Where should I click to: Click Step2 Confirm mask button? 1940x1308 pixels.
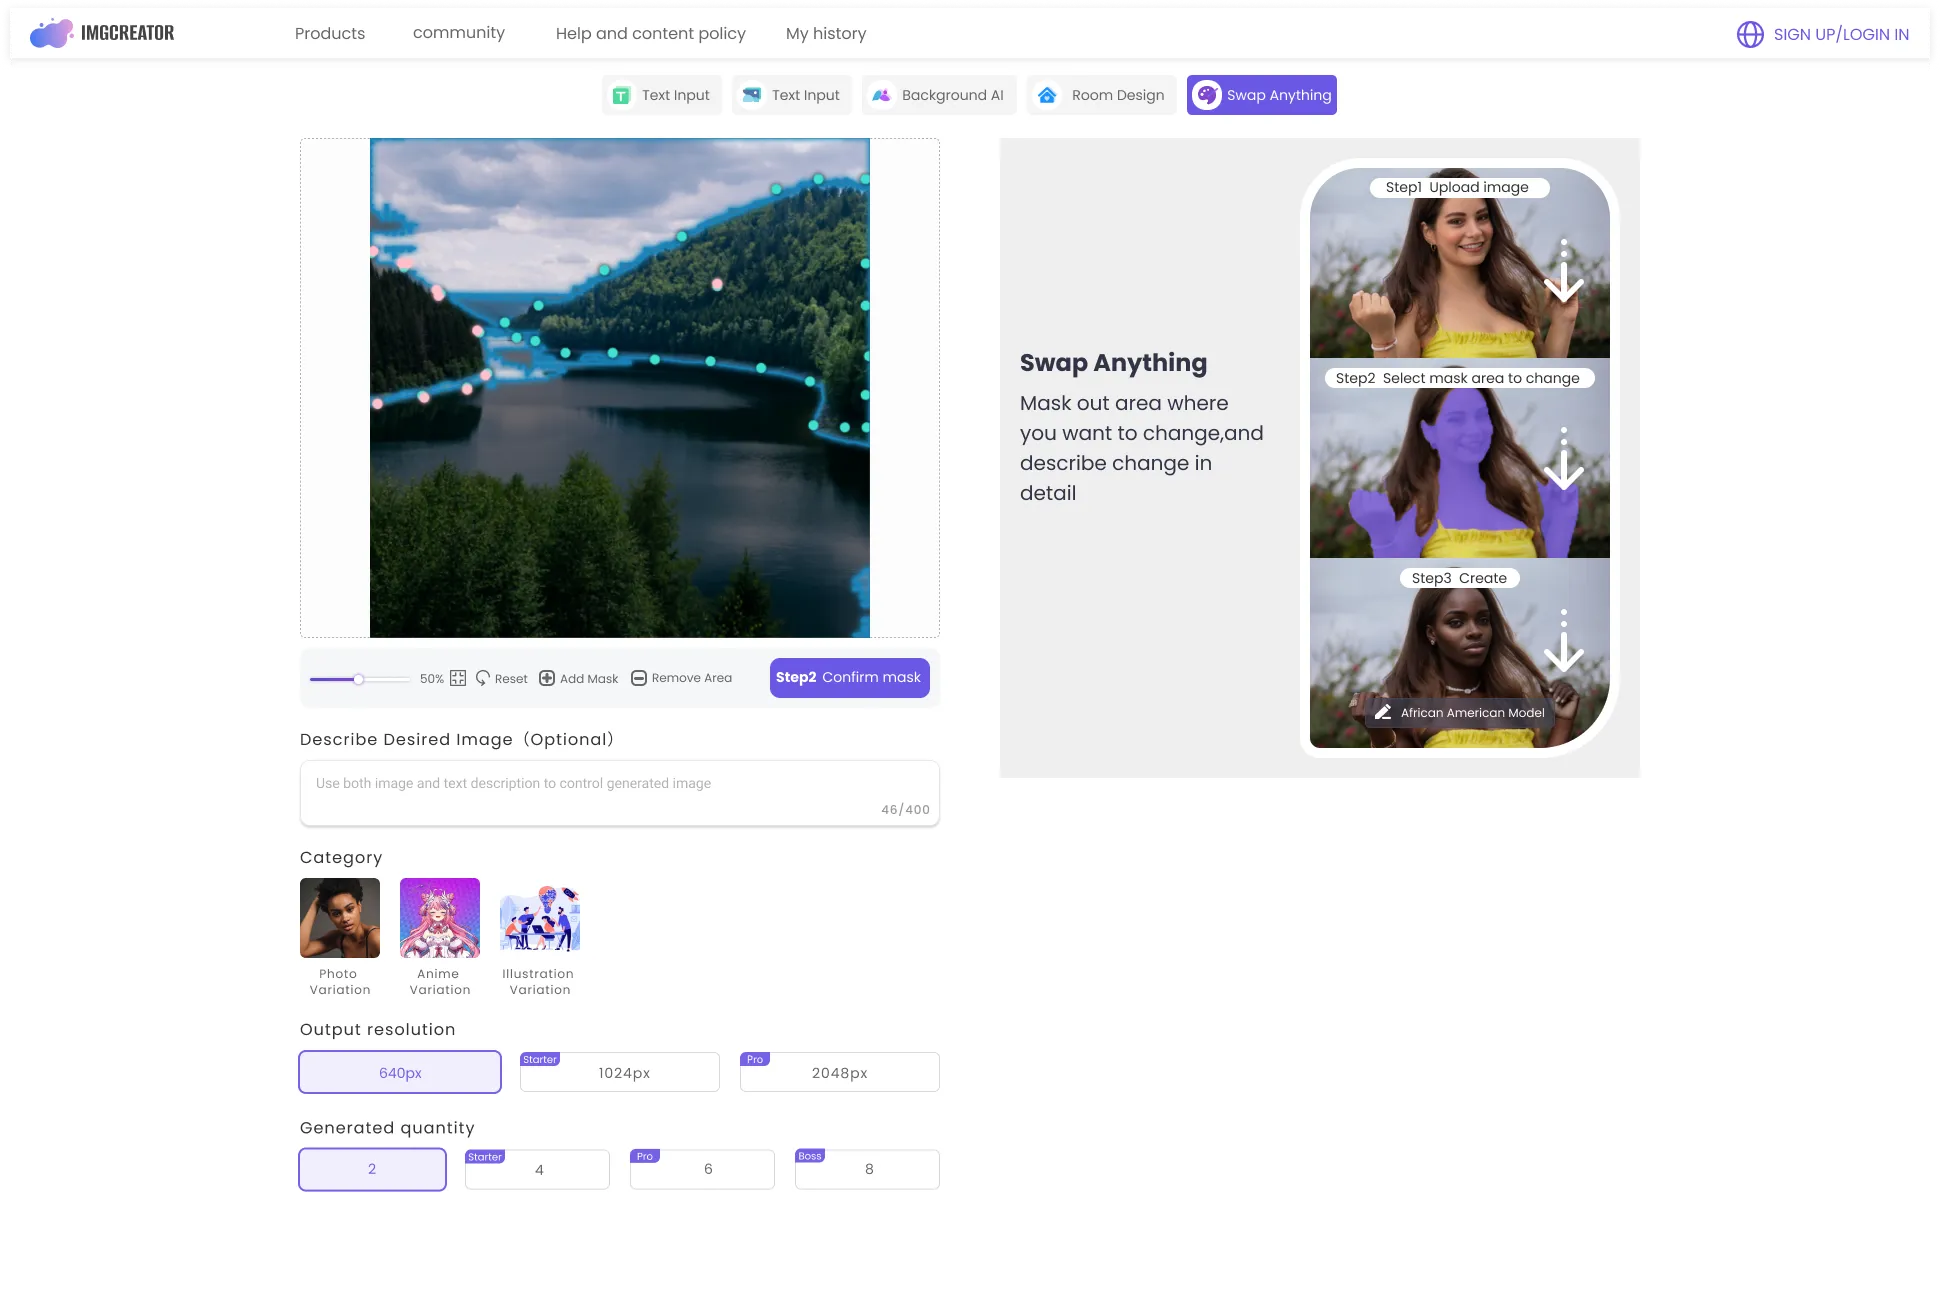tap(850, 678)
